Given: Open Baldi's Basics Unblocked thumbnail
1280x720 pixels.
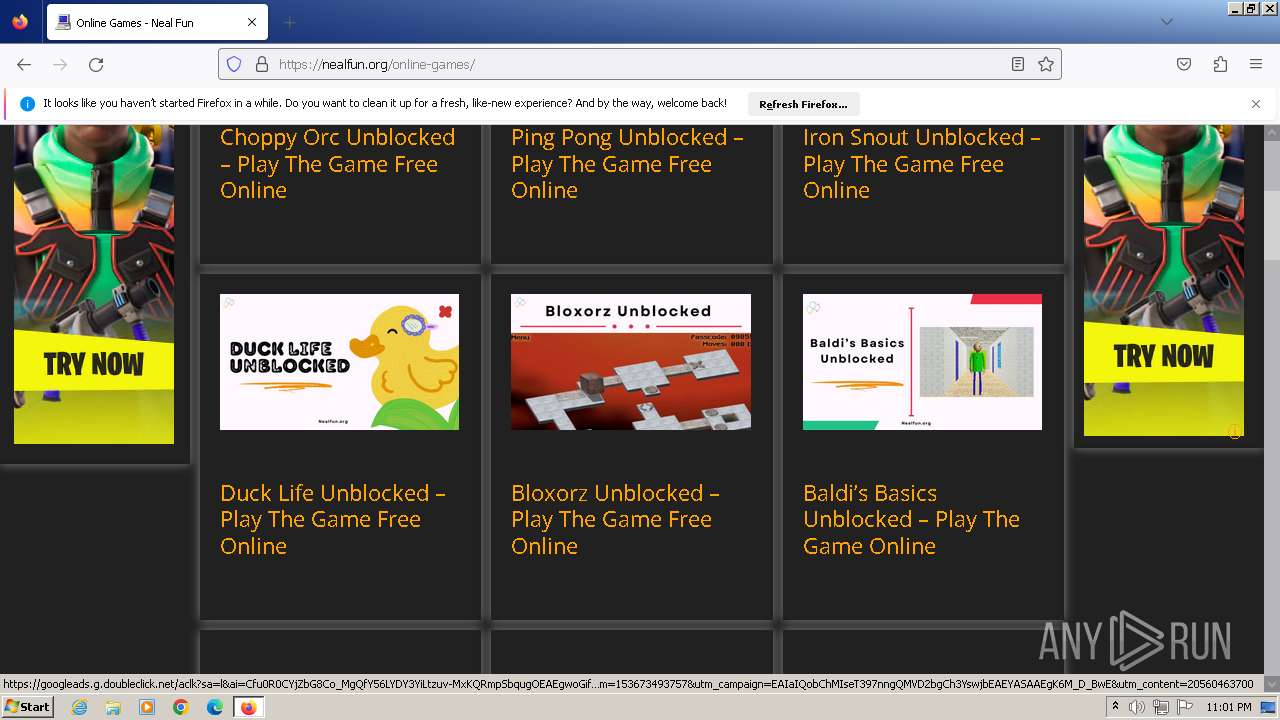Looking at the screenshot, I should (922, 362).
